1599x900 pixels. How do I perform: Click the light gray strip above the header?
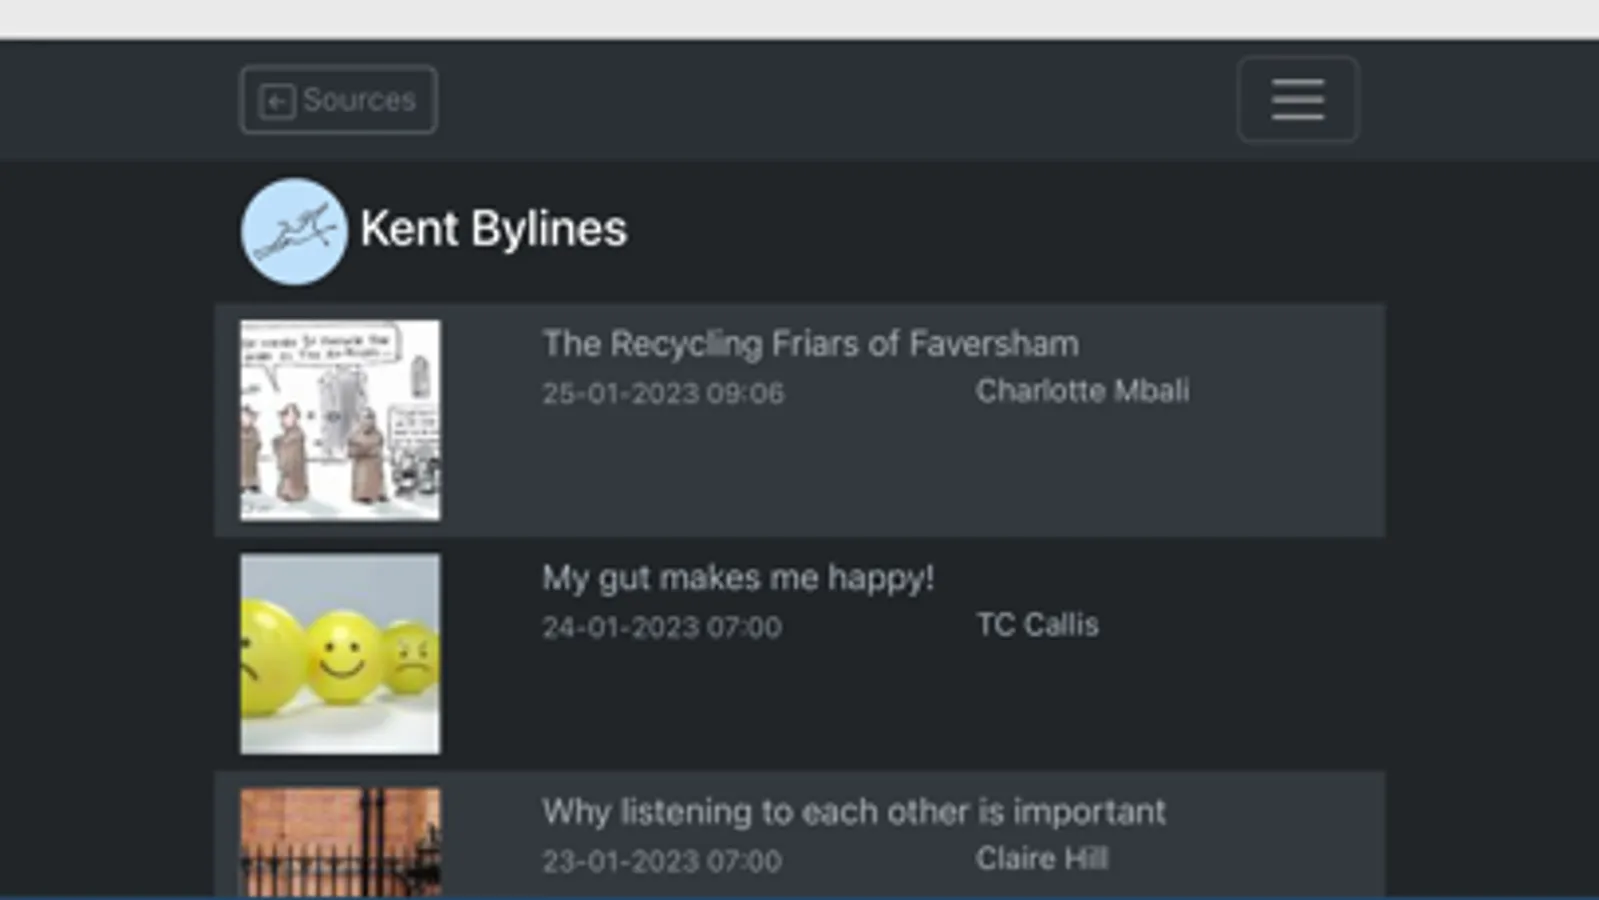click(800, 19)
